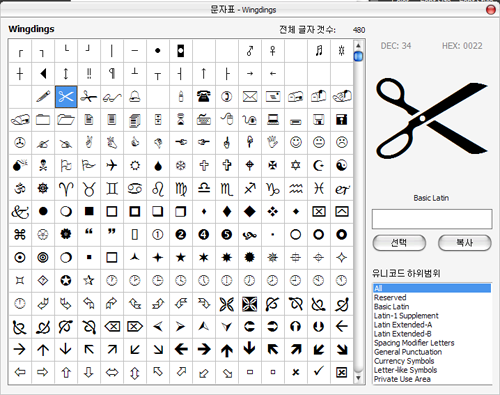Pick the closed folder glyph
This screenshot has width=500, height=395.
(43, 120)
